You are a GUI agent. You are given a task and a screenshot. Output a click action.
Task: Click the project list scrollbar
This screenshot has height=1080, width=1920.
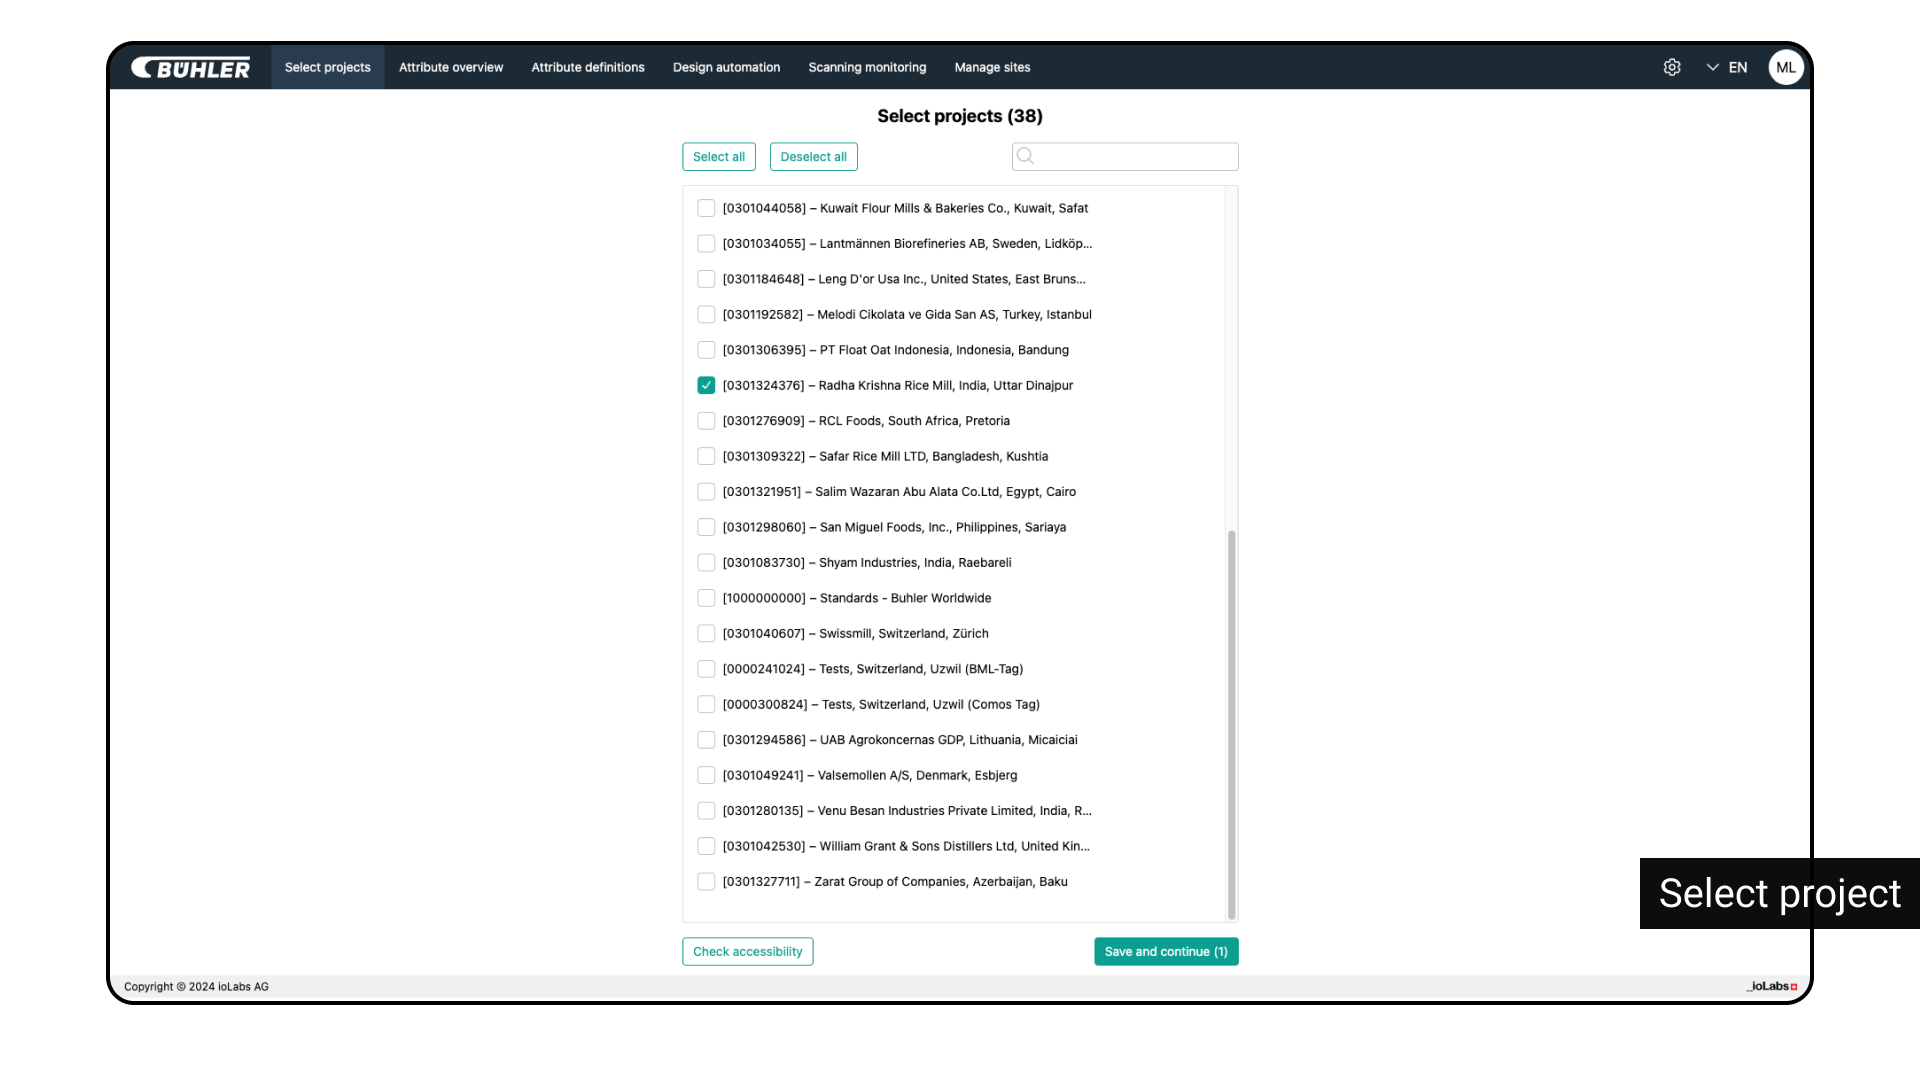(1231, 724)
